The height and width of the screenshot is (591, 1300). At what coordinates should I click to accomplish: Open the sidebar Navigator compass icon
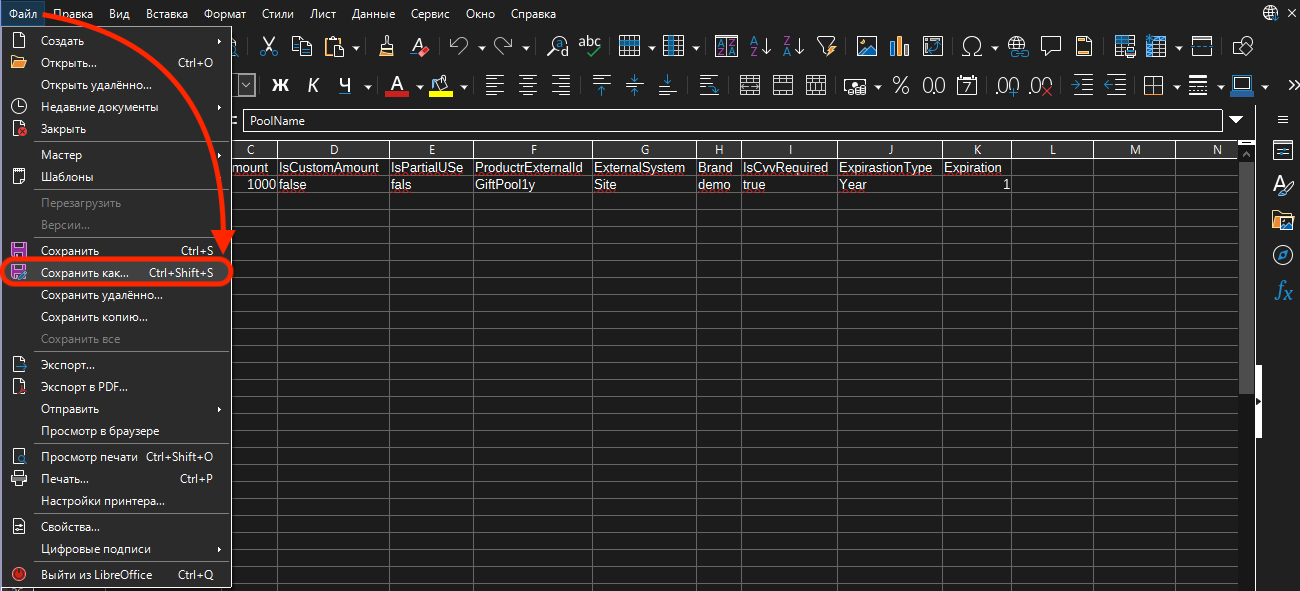pos(1283,255)
